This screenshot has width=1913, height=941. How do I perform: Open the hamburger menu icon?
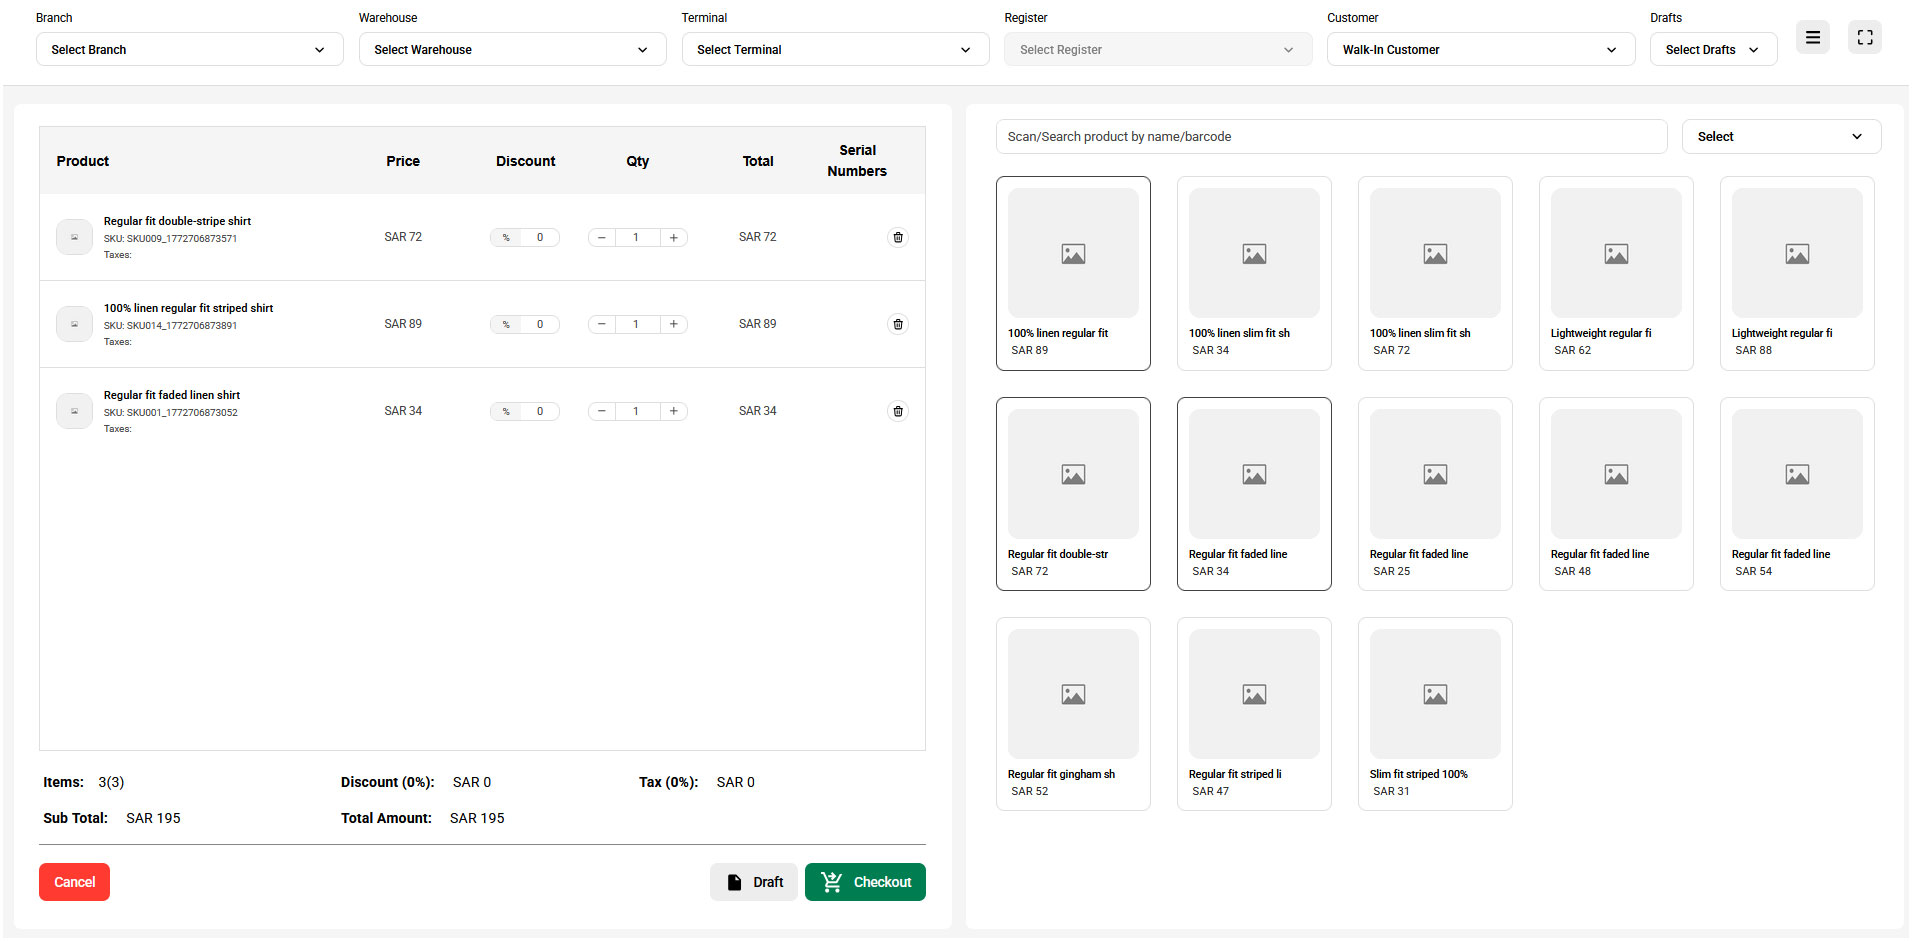coord(1812,38)
